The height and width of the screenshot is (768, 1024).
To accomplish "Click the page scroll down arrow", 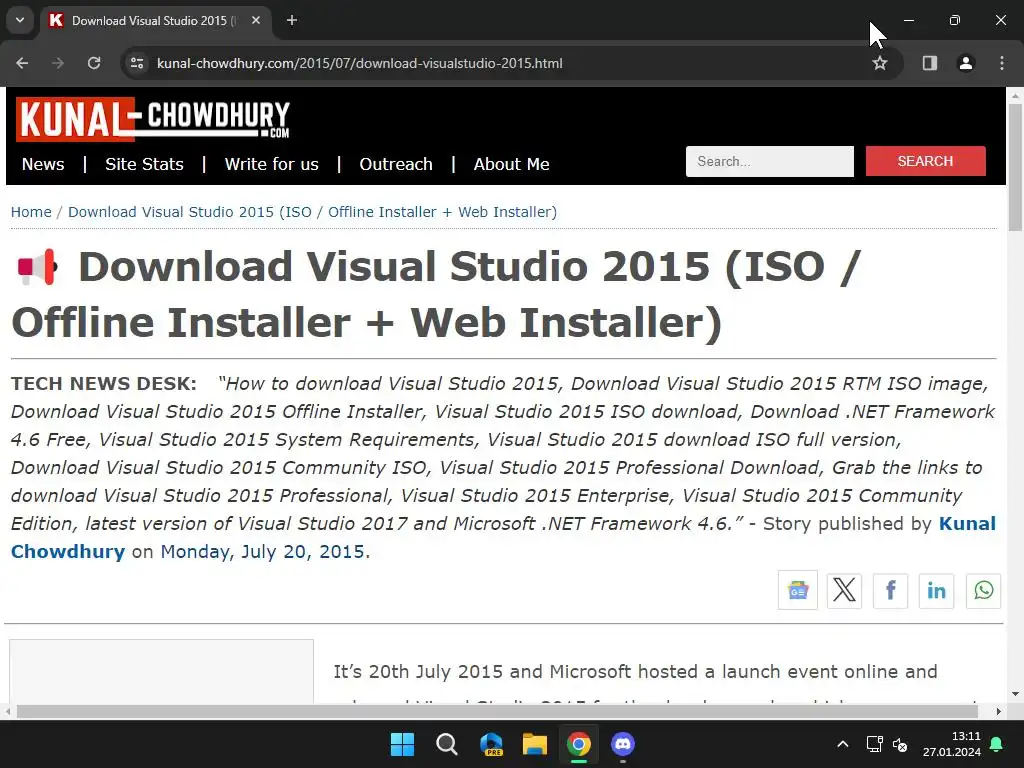I will point(1015,694).
